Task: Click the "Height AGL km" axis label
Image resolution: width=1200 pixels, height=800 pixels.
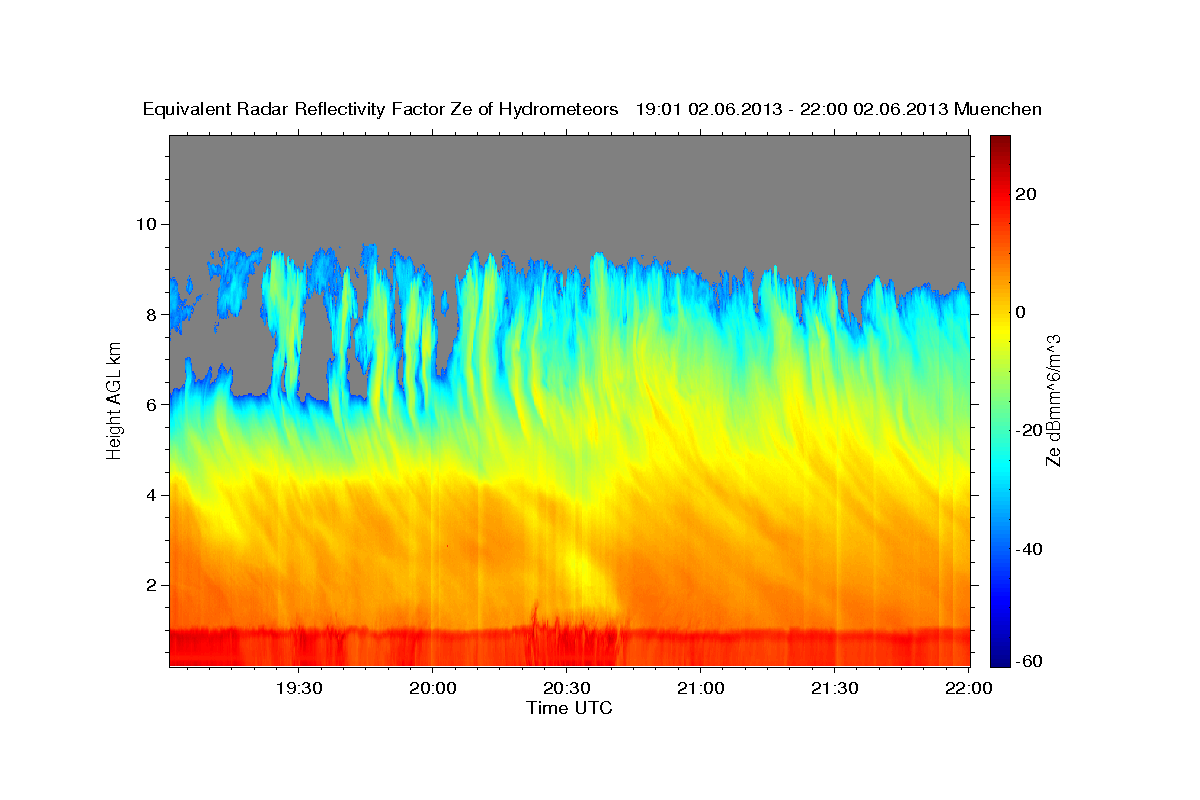Action: [x=114, y=399]
